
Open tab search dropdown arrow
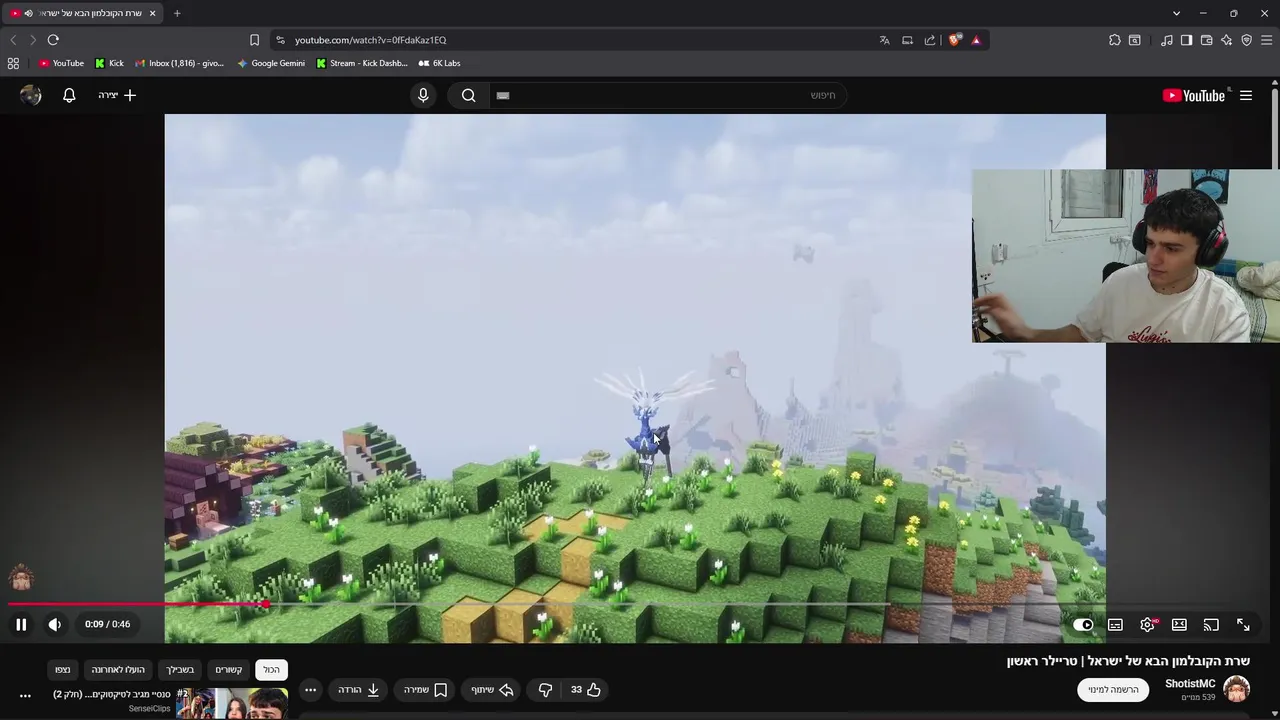pyautogui.click(x=1176, y=13)
